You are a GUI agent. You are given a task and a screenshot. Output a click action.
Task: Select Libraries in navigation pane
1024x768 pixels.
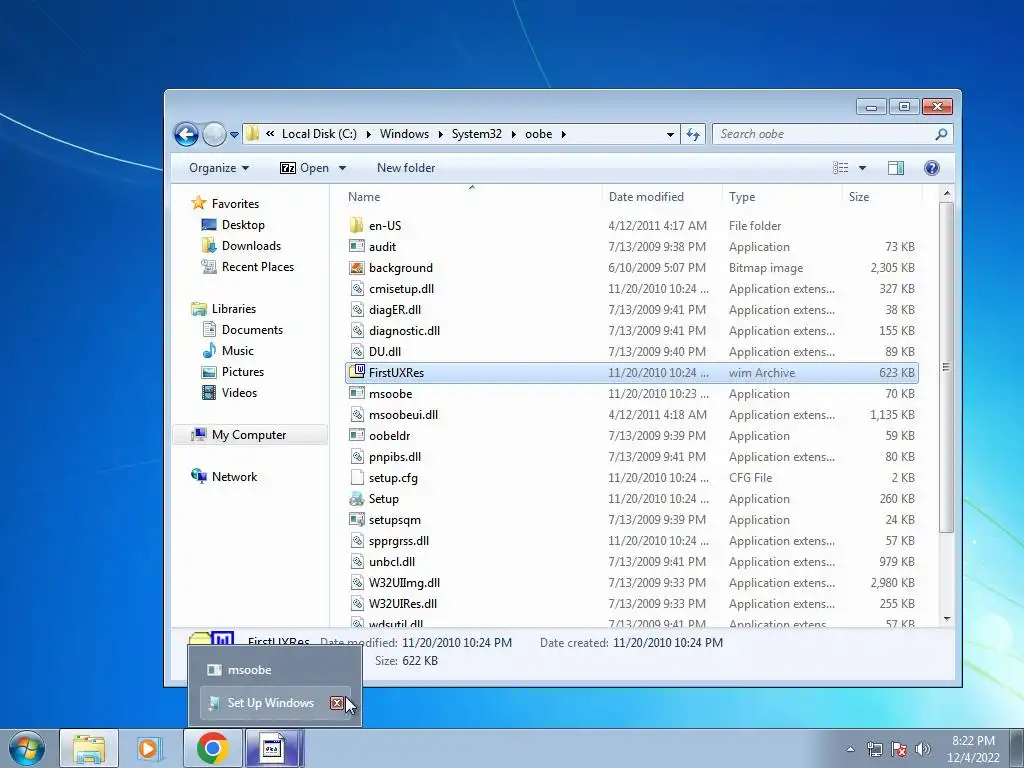click(x=233, y=309)
